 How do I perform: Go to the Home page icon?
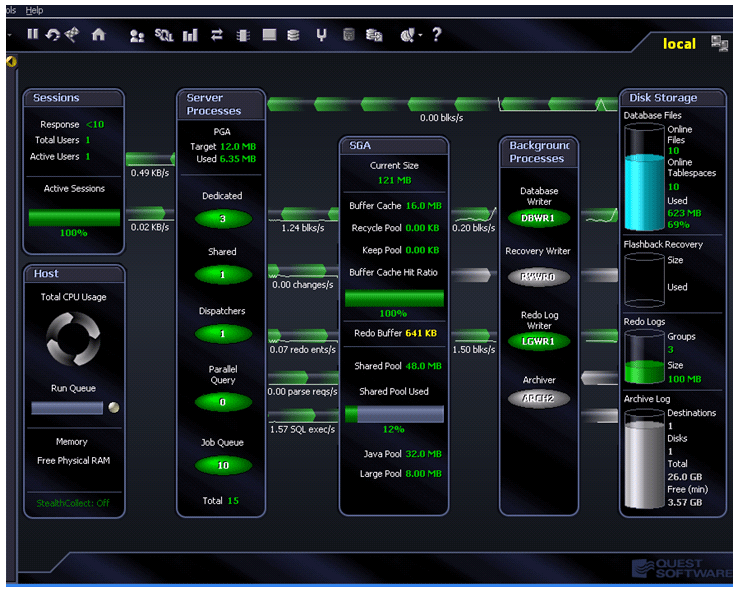coord(98,35)
